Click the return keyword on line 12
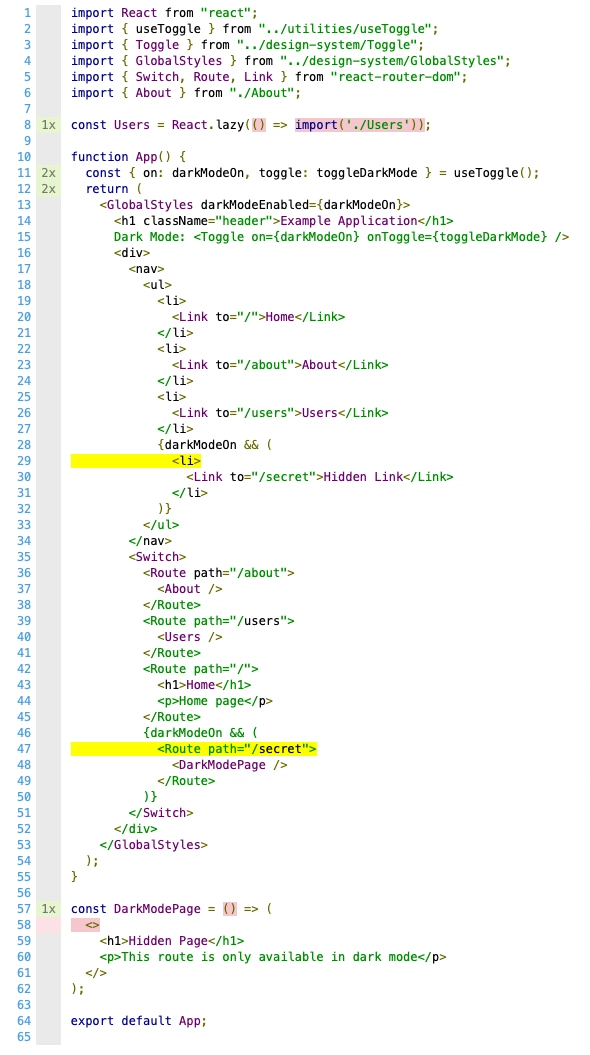Image resolution: width=590 pixels, height=1055 pixels. 107,189
